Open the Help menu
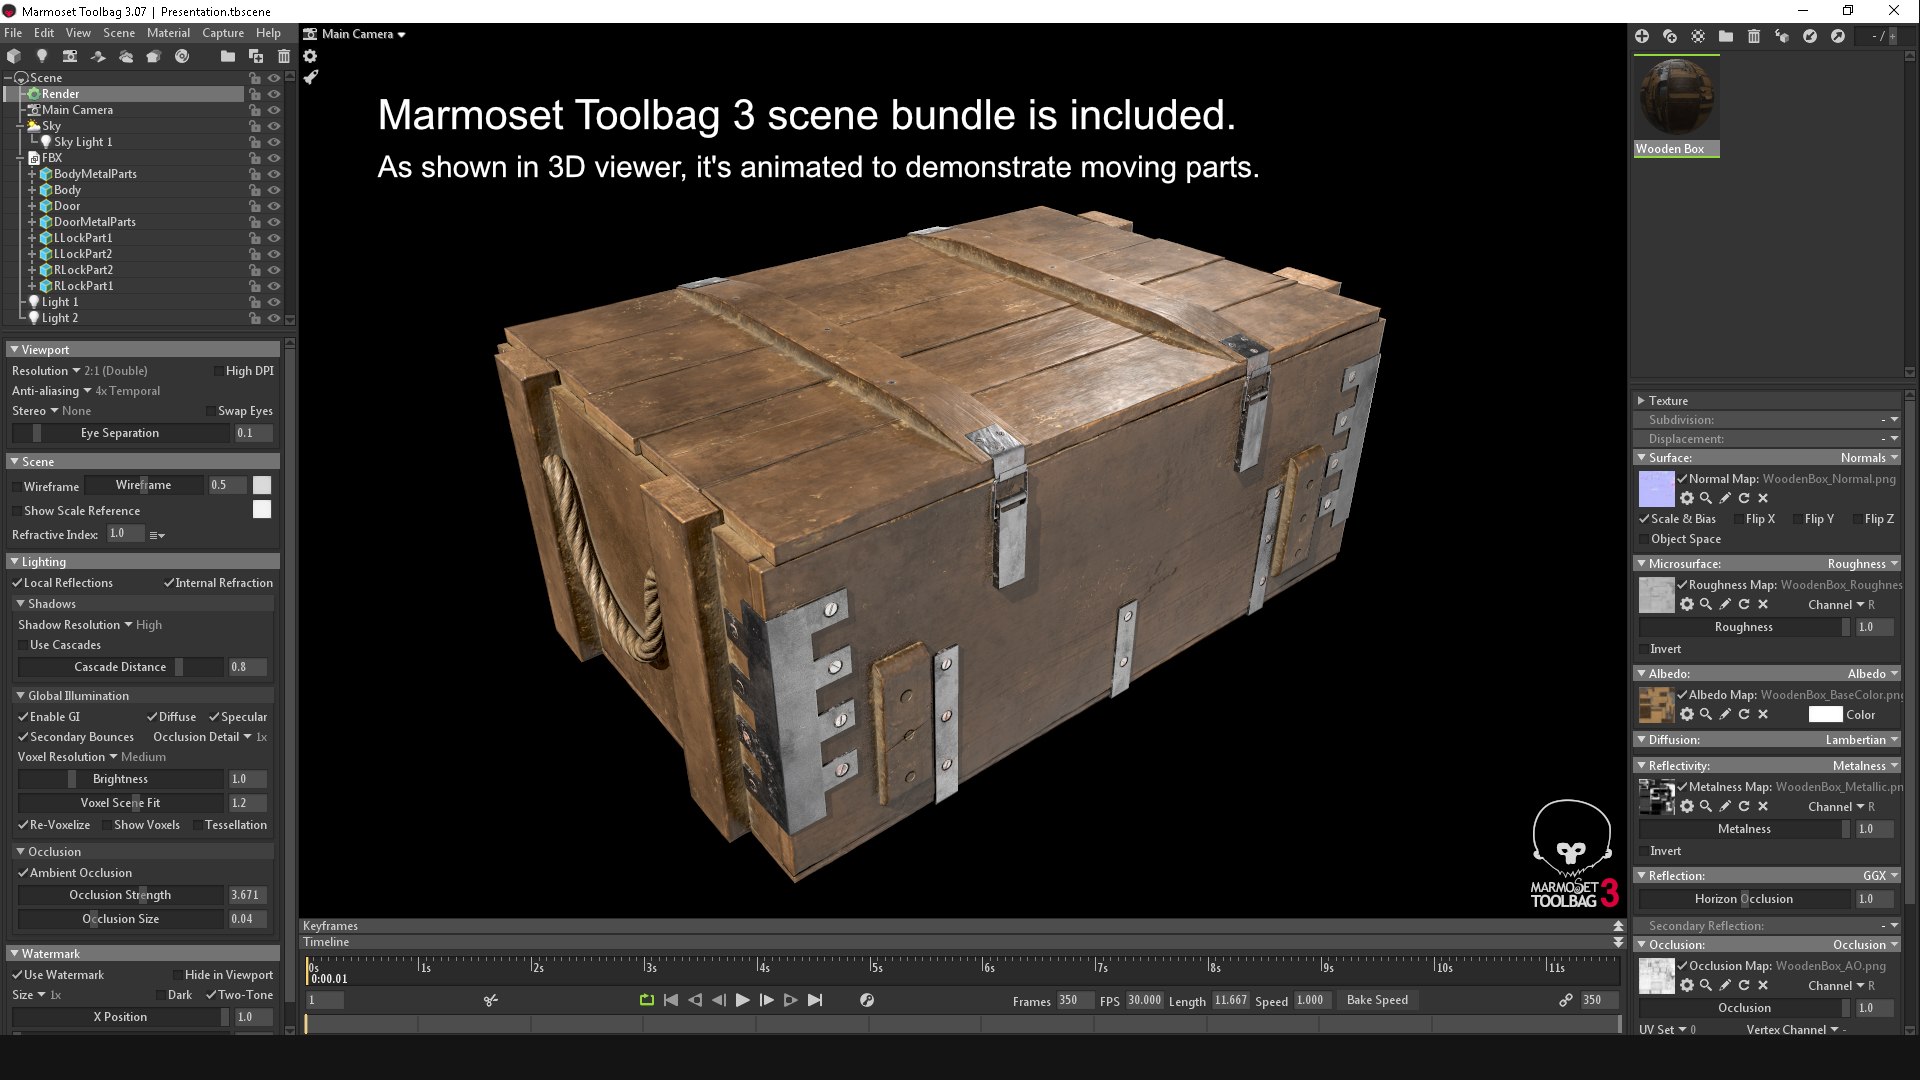 (x=268, y=33)
